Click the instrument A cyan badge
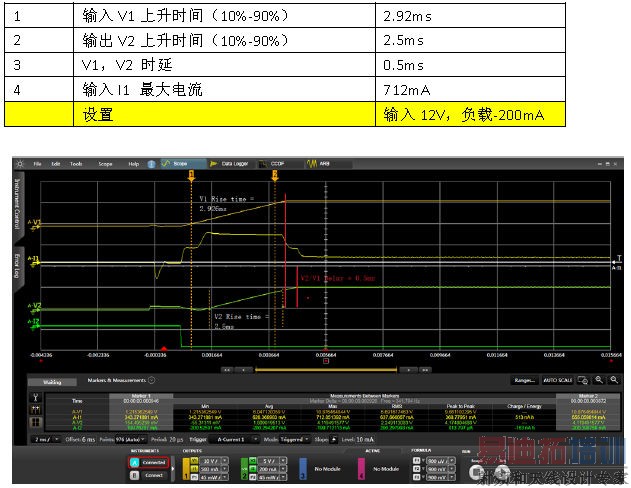631x488 pixels. [135, 462]
